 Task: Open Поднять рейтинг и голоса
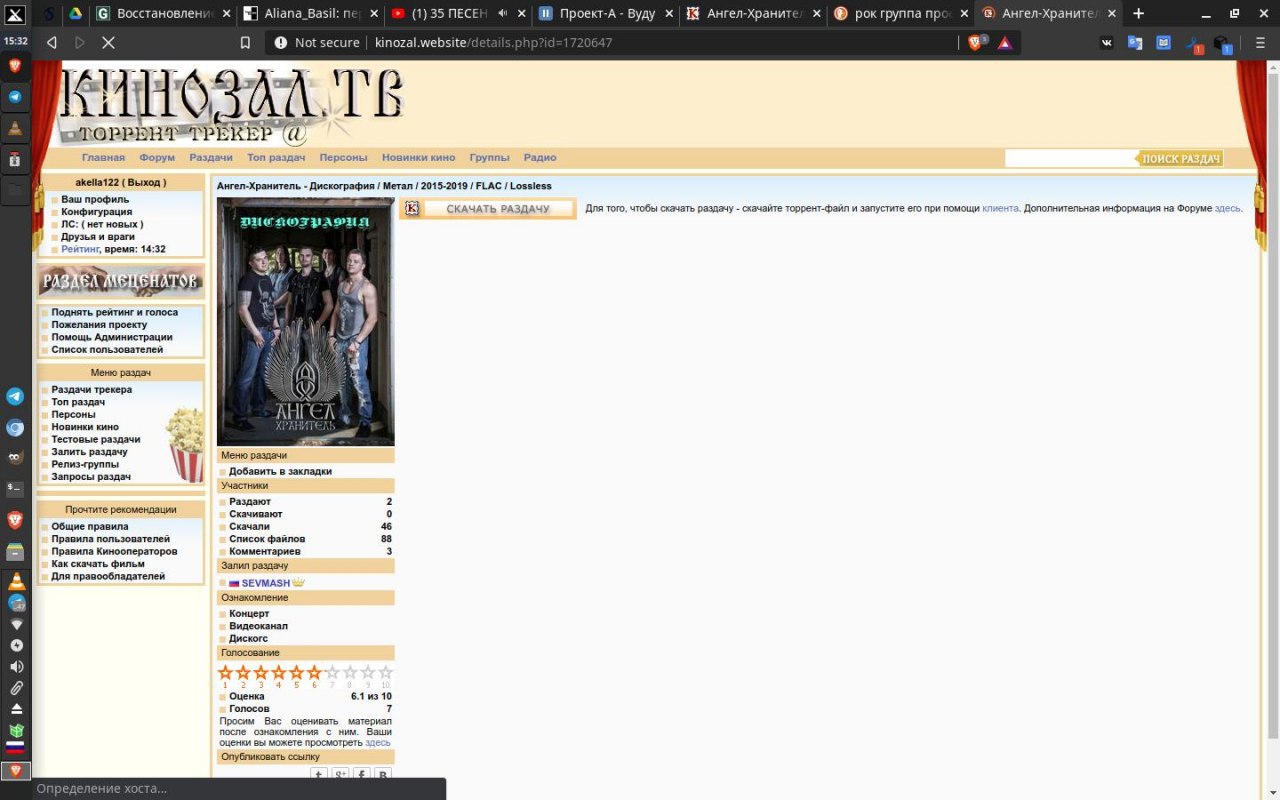(x=115, y=312)
